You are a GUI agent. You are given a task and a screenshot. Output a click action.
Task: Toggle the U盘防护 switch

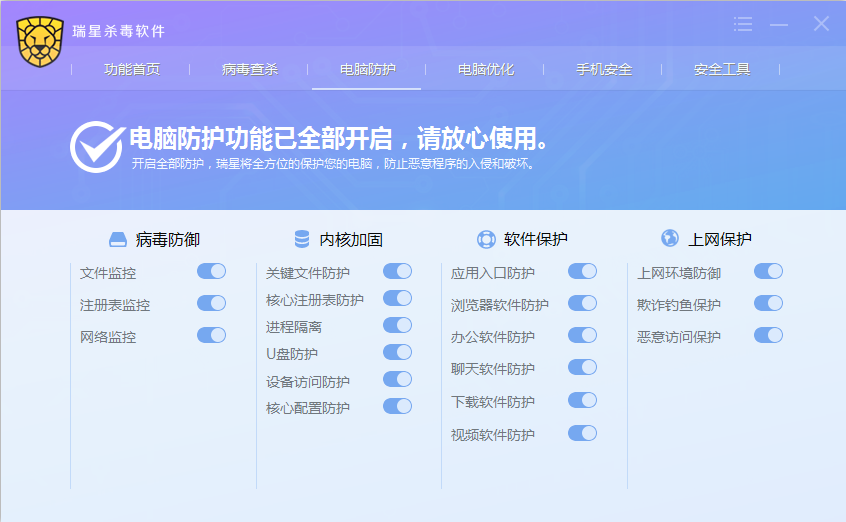tap(397, 352)
